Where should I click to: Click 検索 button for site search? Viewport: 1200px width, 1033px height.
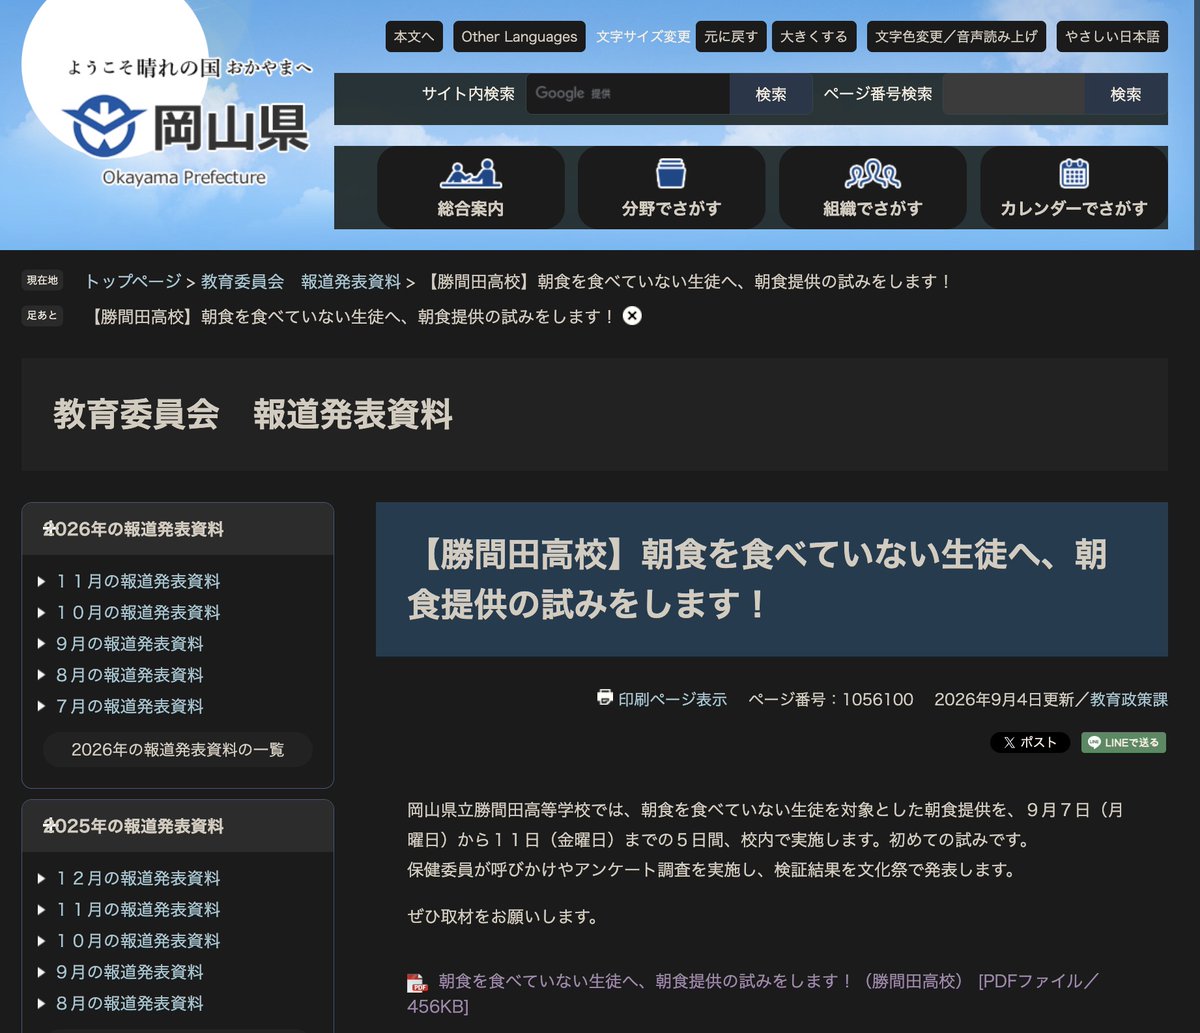tap(771, 94)
